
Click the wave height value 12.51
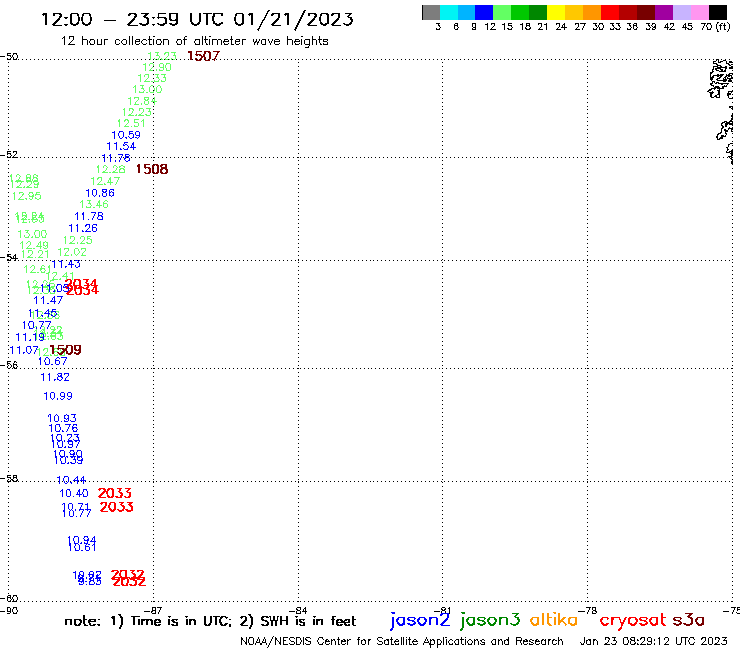pyautogui.click(x=131, y=123)
